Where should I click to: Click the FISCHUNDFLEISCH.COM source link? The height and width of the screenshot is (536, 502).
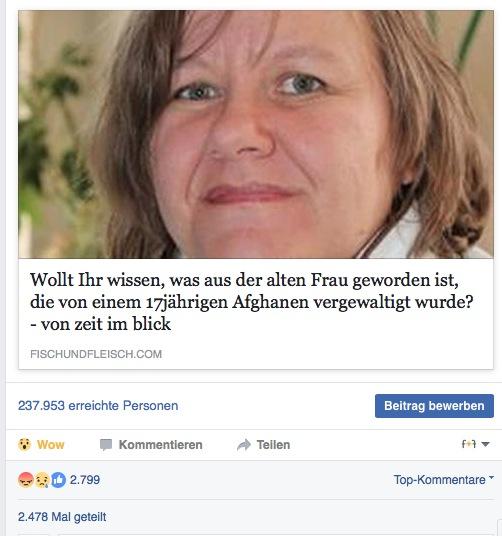point(96,354)
